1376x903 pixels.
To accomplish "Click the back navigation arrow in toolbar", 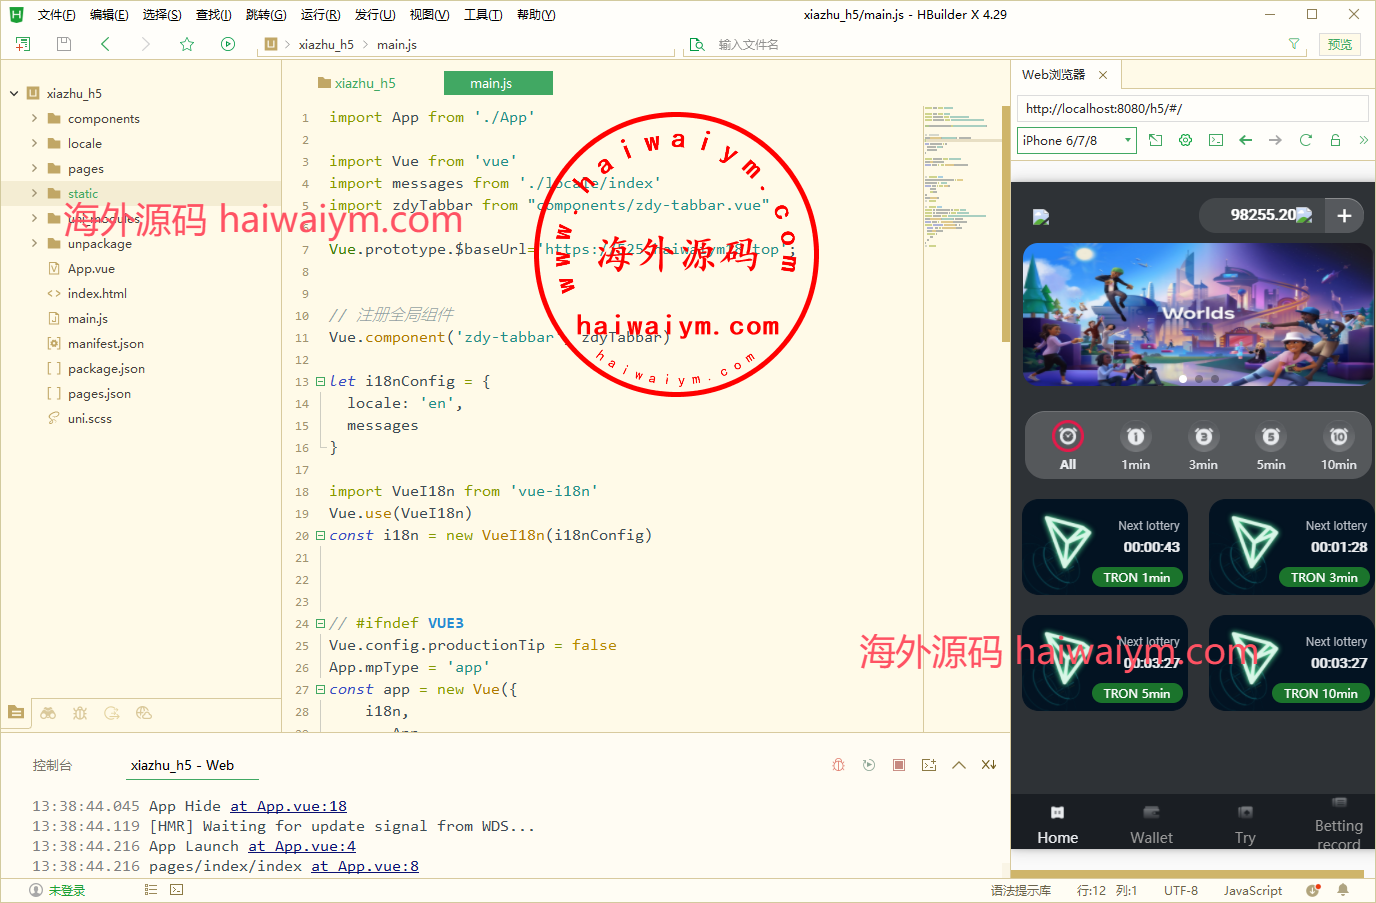I will 105,44.
